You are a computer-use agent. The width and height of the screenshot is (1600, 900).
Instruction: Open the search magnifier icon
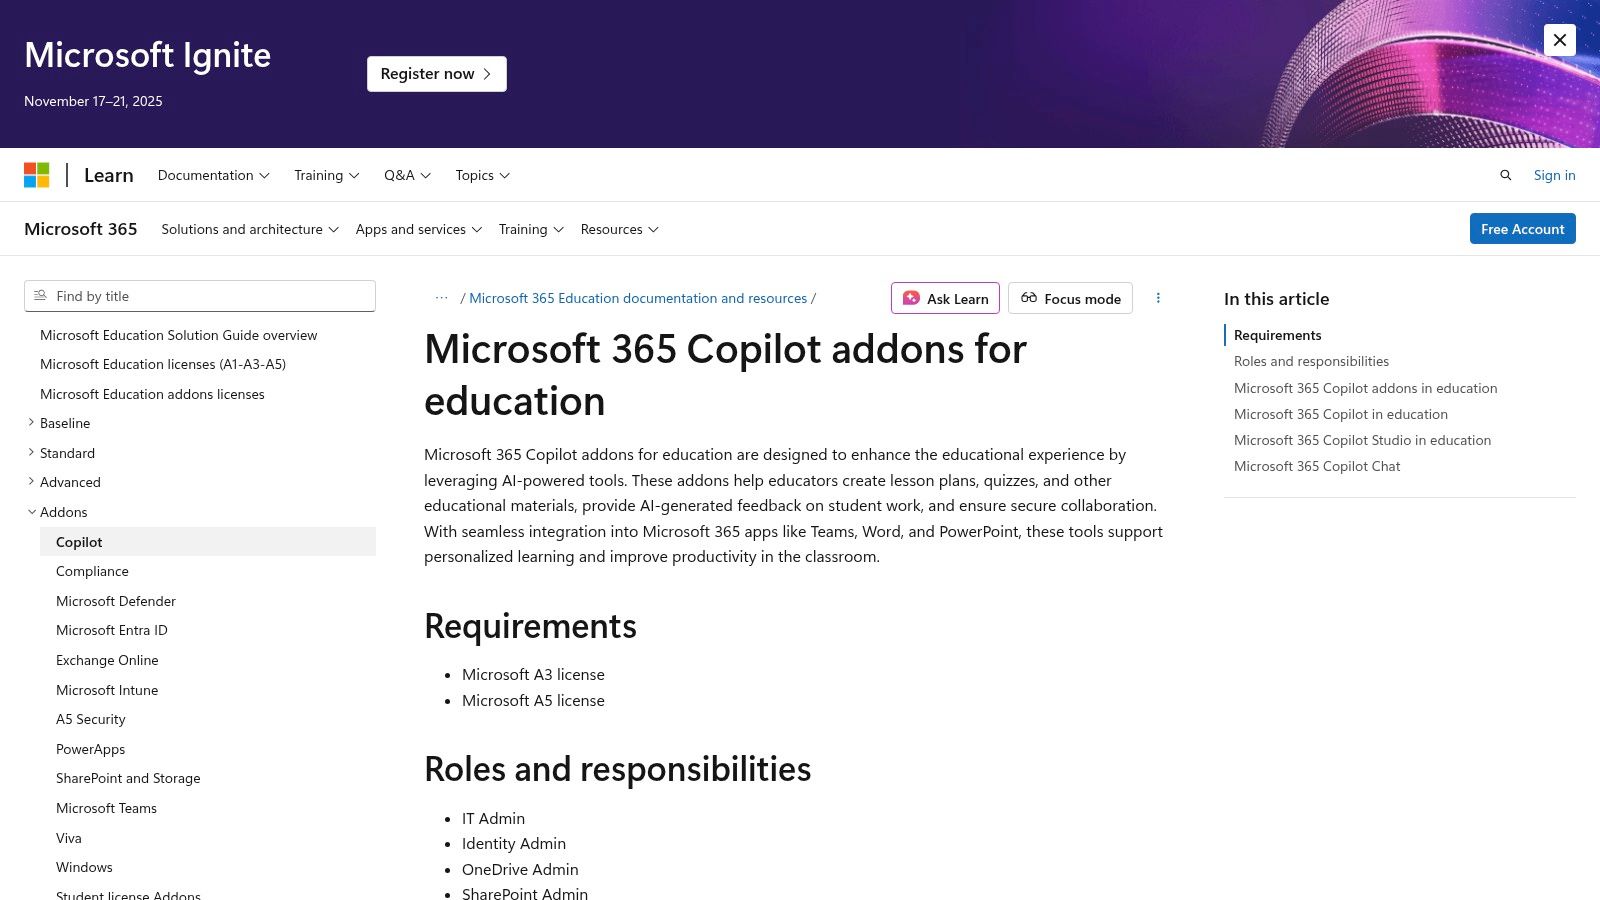(x=1505, y=175)
